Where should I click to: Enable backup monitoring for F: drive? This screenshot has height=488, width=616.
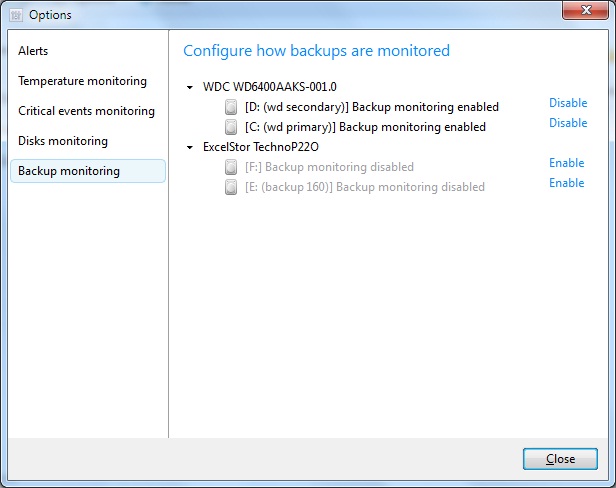(566, 163)
